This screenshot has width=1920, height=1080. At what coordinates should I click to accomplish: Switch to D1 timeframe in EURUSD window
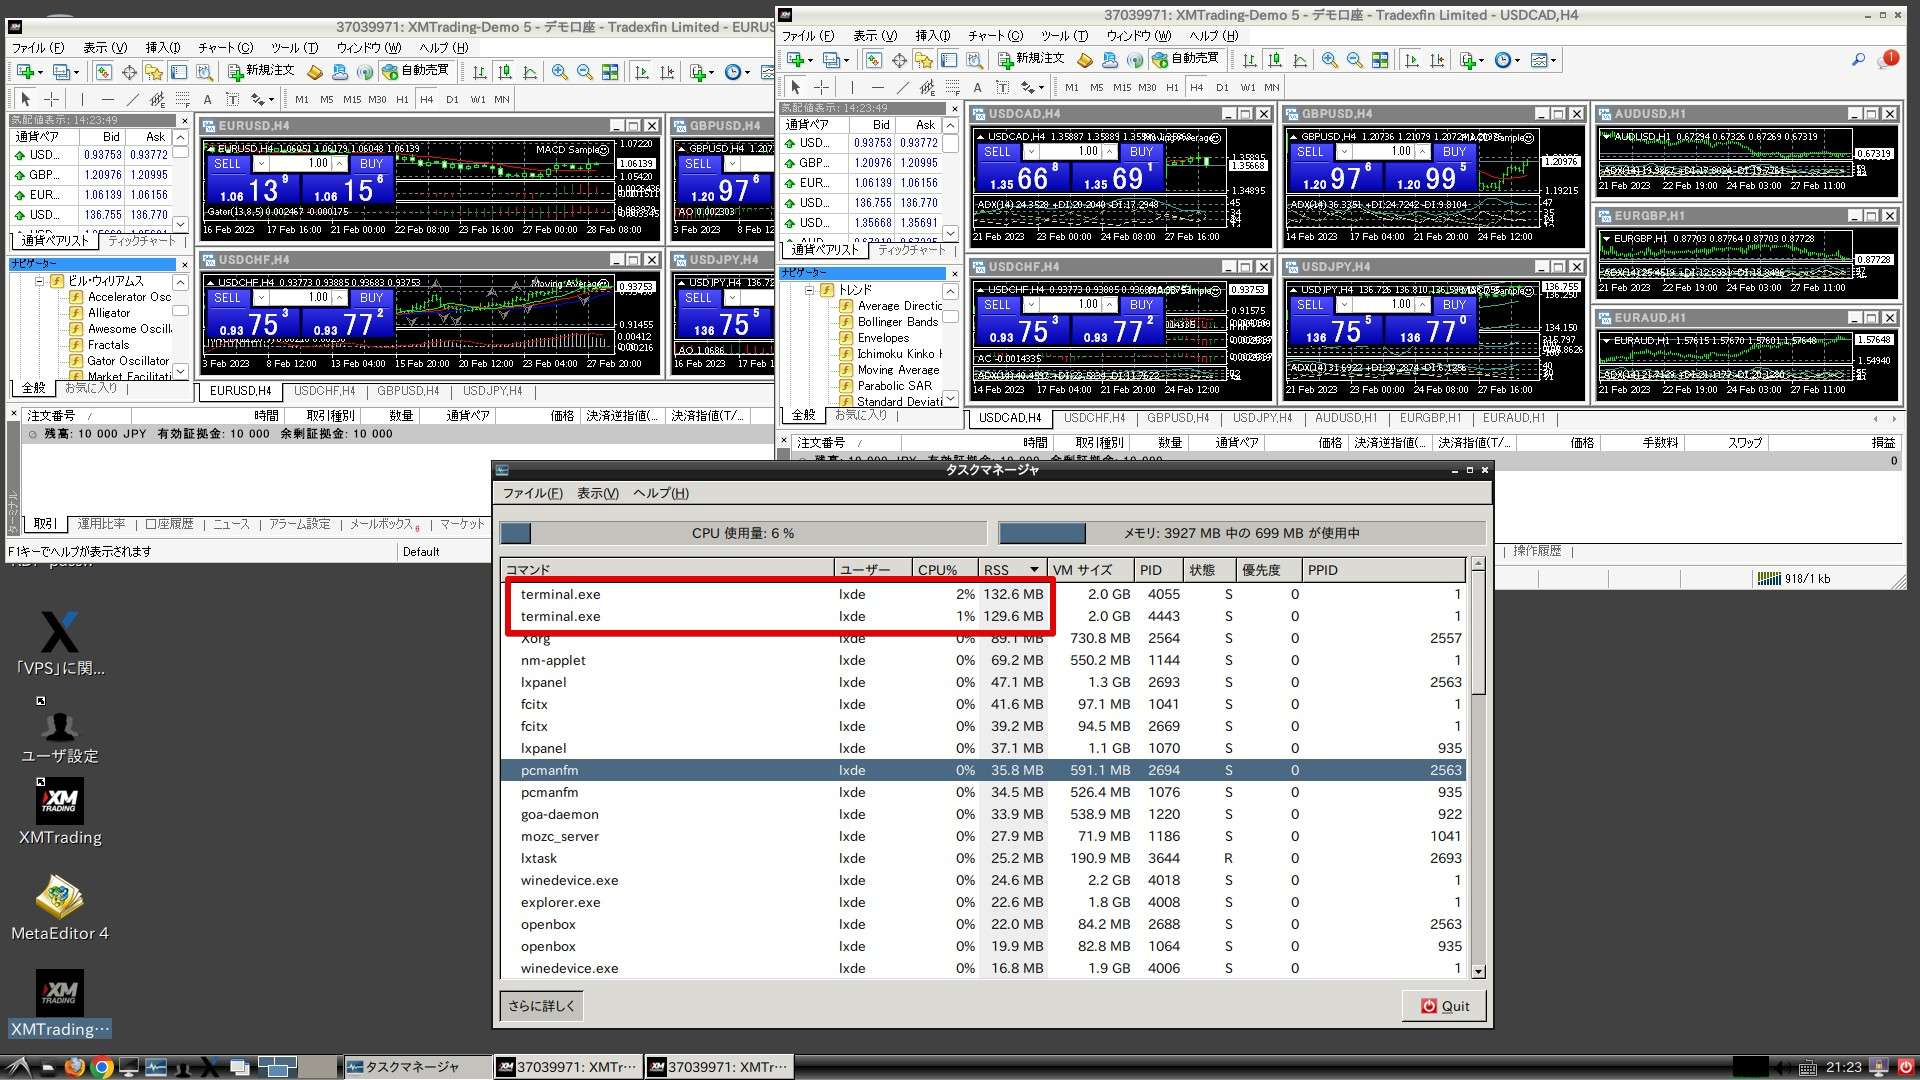(452, 99)
